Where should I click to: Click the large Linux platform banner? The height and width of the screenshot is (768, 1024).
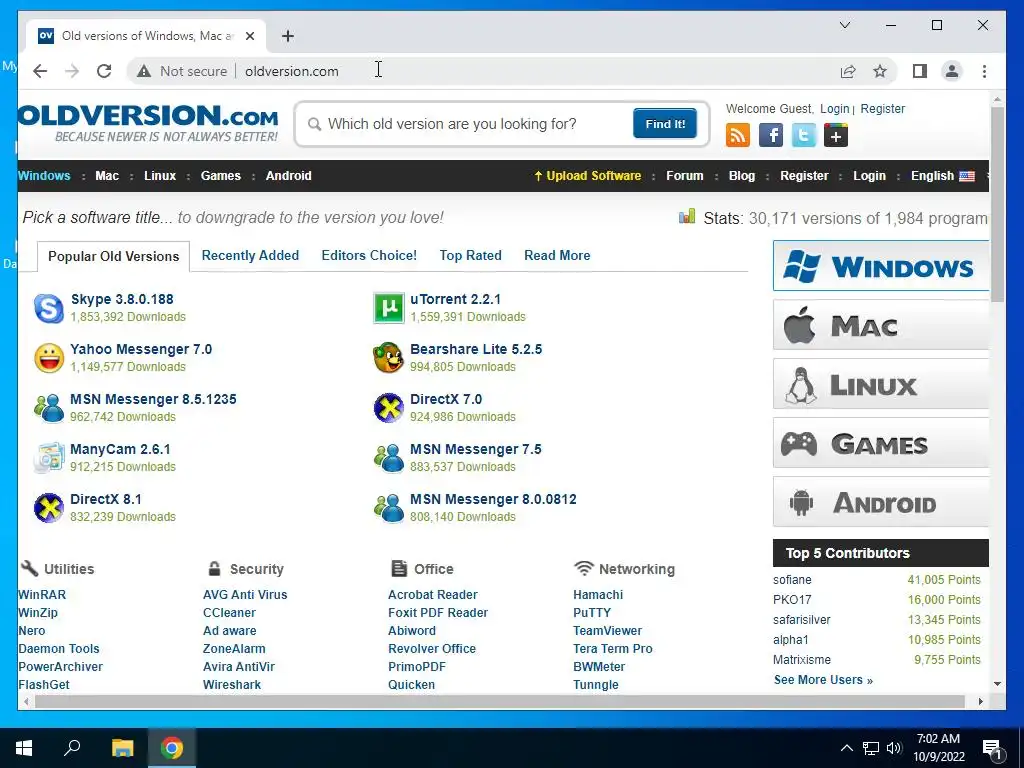pos(881,383)
